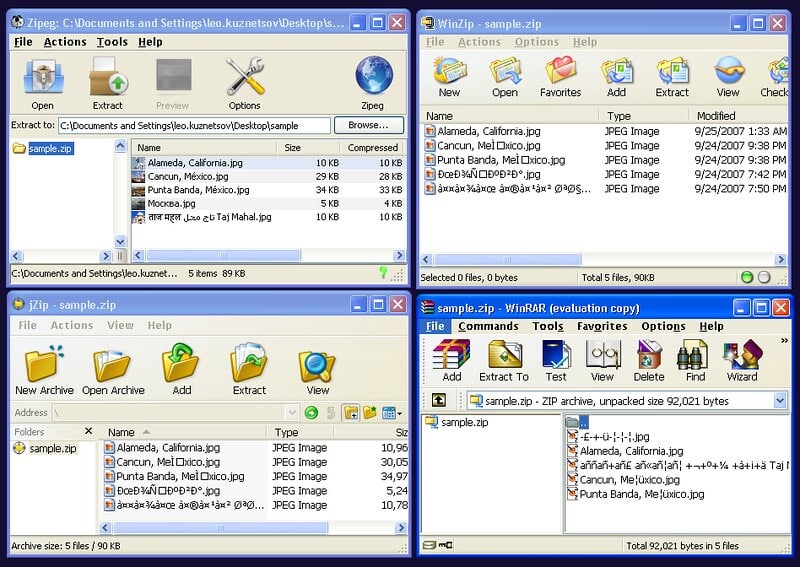The width and height of the screenshot is (800, 567).
Task: Select Alameda, California.jpg in WinRAR
Action: pyautogui.click(x=631, y=451)
